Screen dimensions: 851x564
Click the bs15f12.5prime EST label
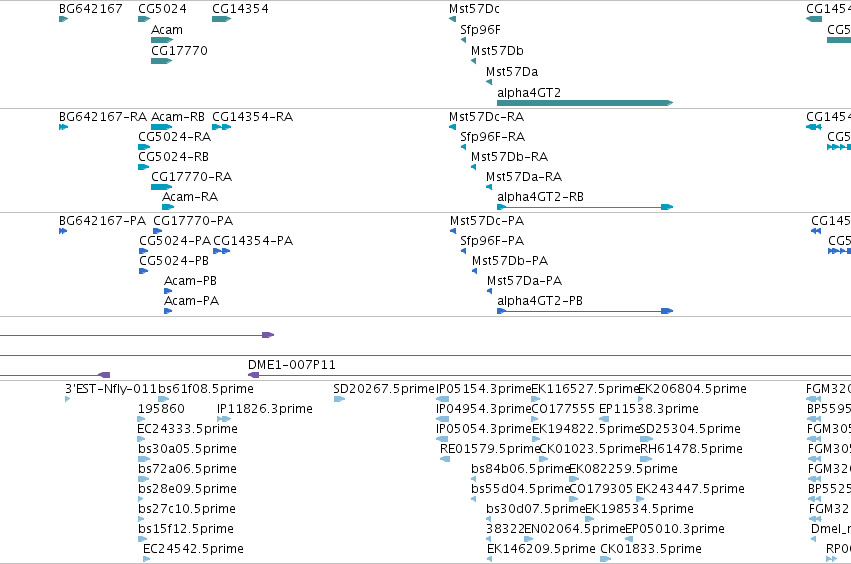pos(186,529)
